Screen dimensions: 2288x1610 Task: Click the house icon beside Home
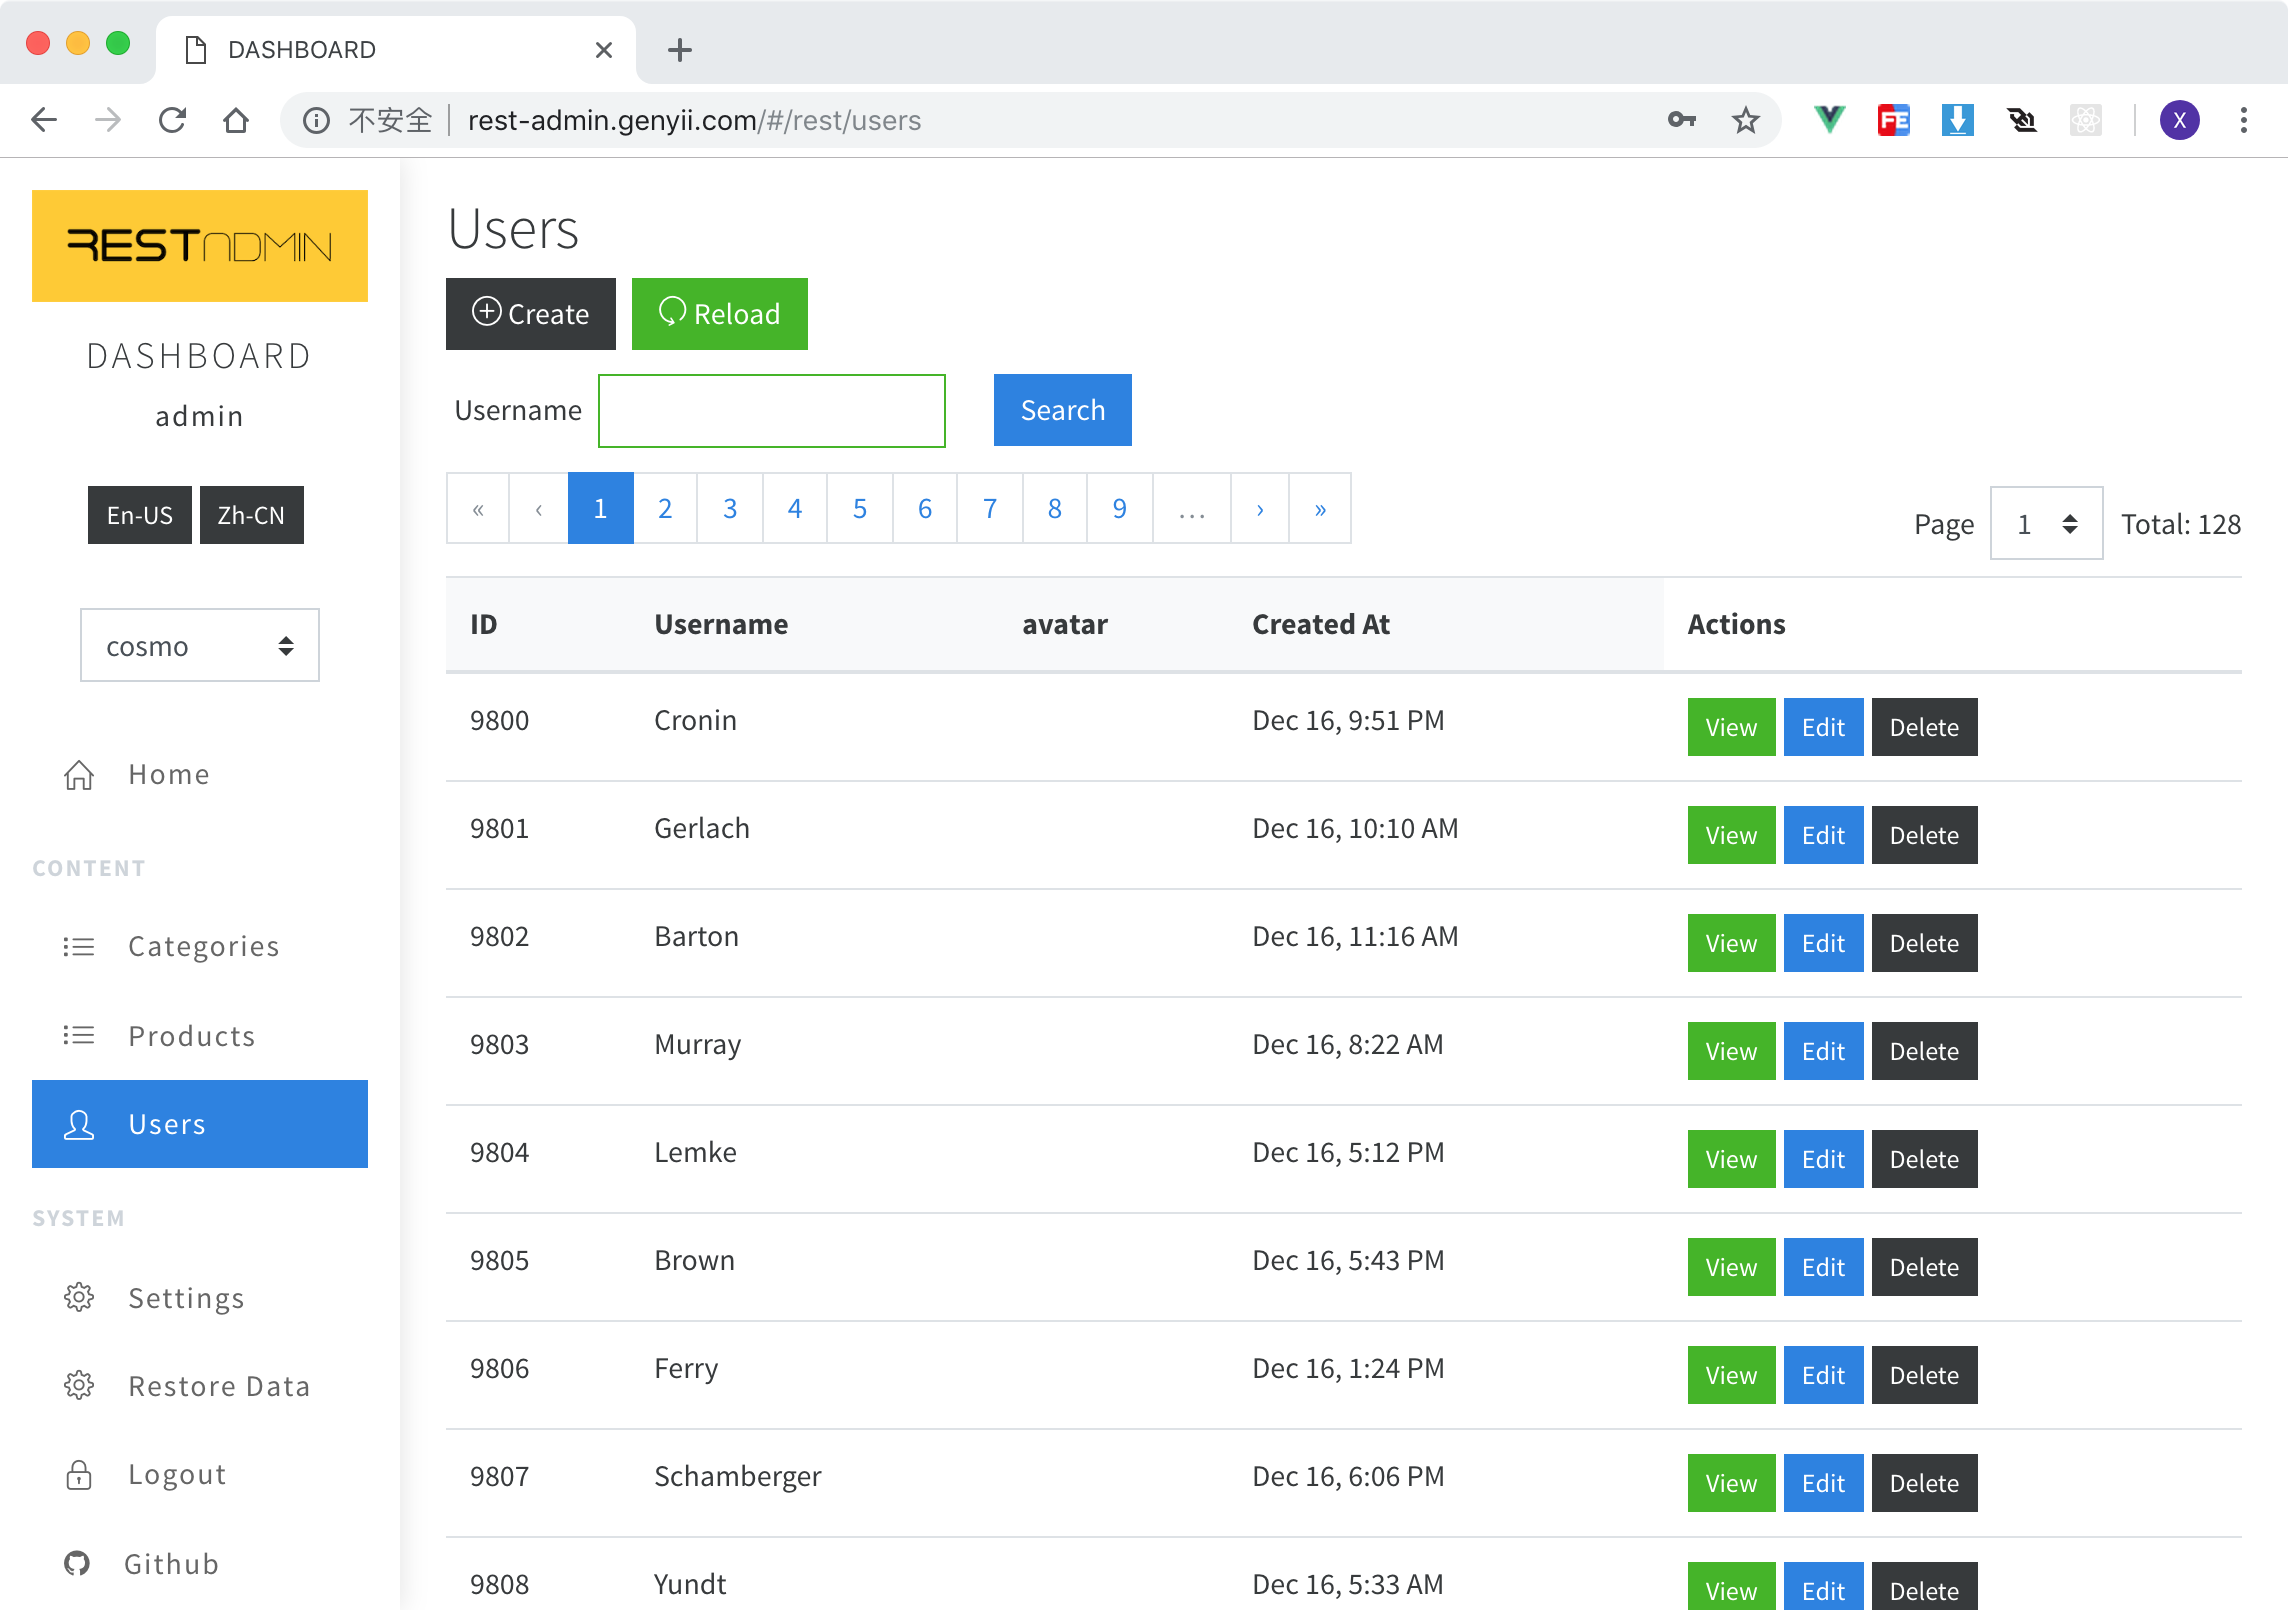tap(79, 775)
